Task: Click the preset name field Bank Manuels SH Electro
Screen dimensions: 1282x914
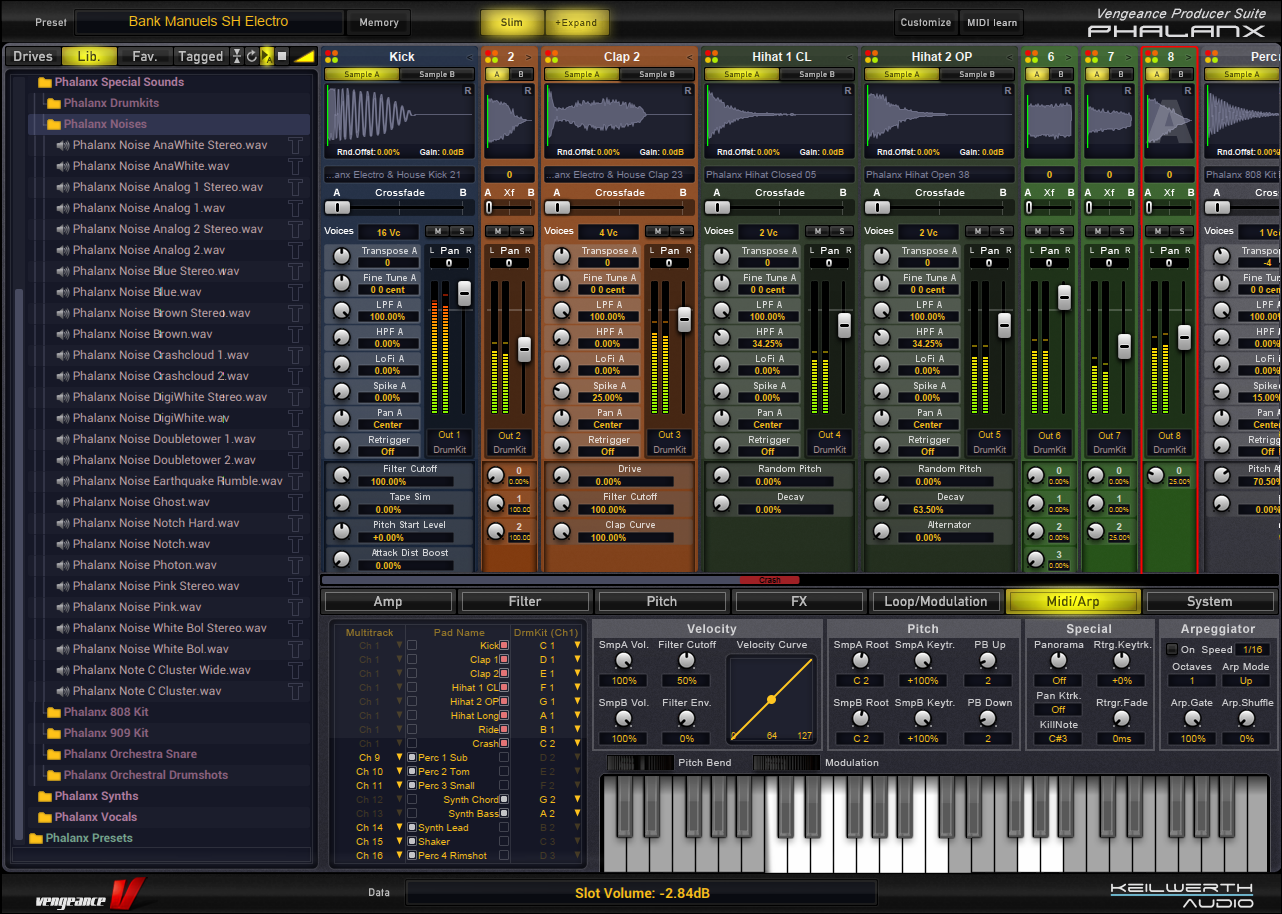Action: (209, 22)
